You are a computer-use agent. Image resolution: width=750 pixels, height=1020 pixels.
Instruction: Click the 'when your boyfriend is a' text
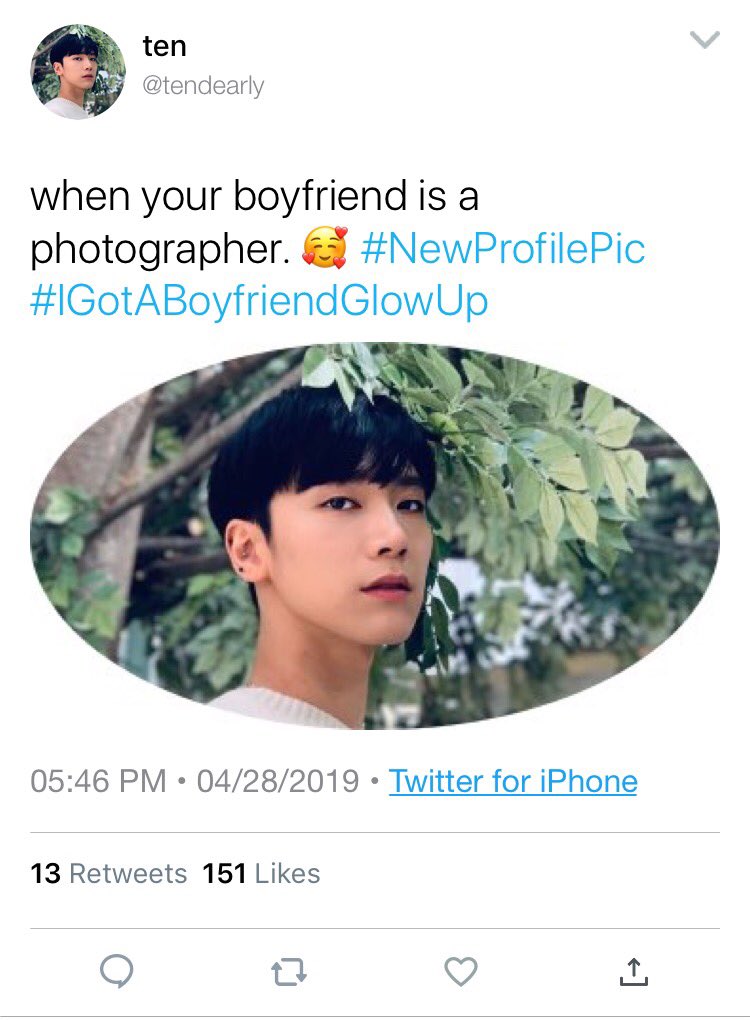tap(254, 196)
